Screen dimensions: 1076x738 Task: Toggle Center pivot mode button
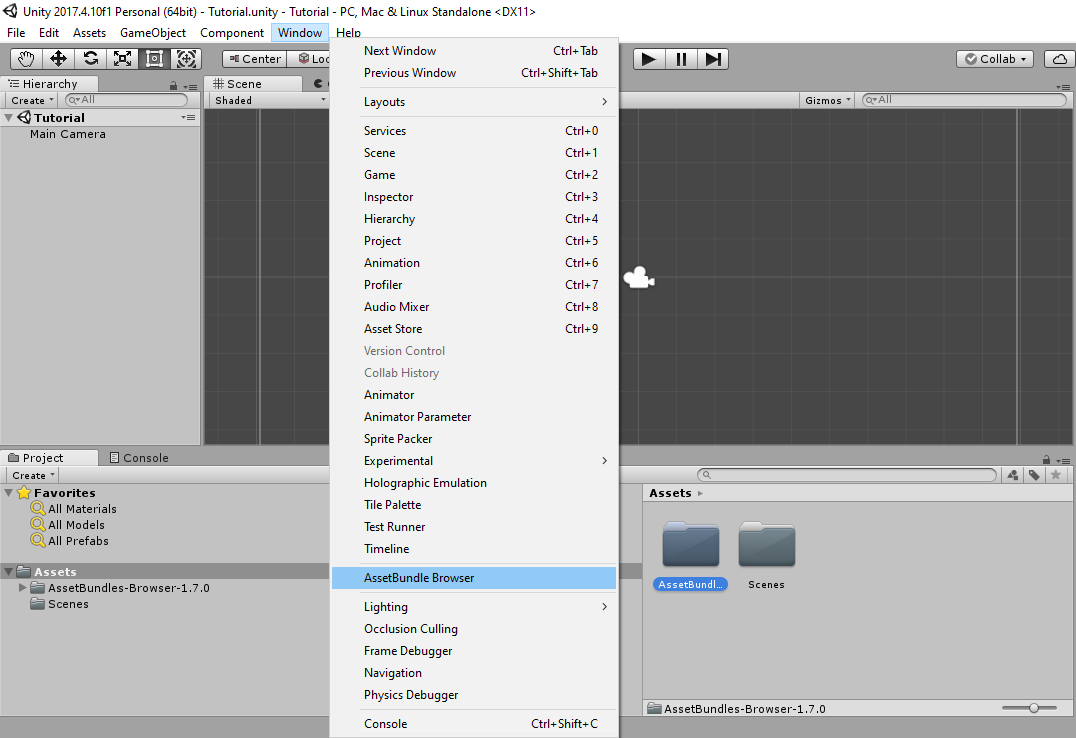pyautogui.click(x=255, y=59)
